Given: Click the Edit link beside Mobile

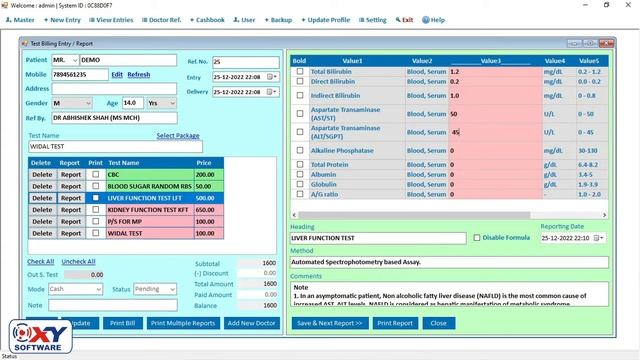Looking at the screenshot, I should 117,75.
